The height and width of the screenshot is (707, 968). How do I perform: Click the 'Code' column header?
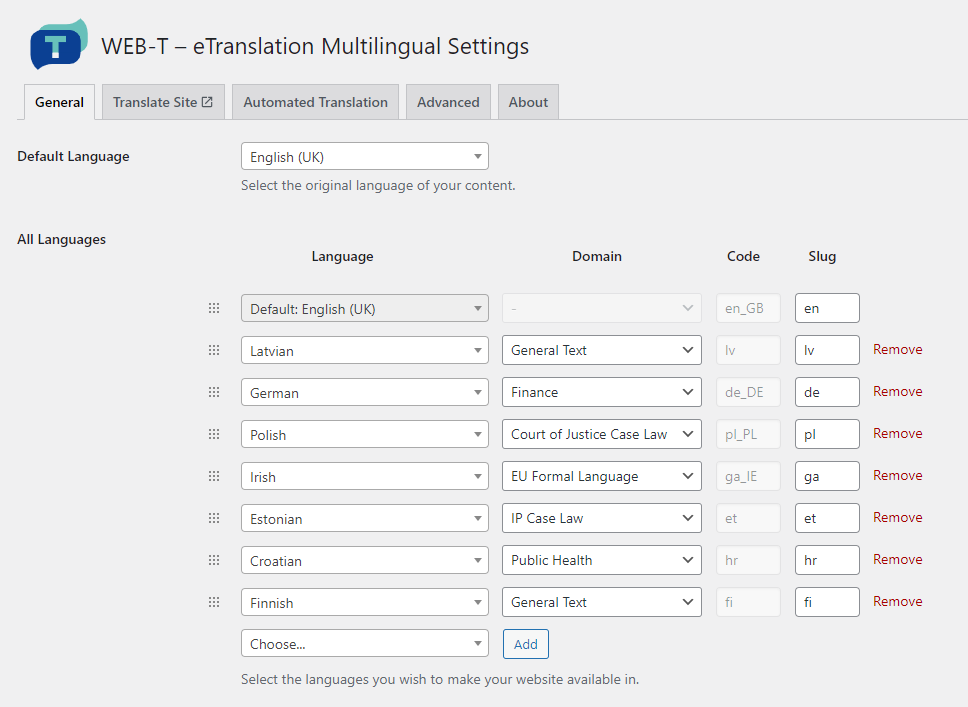(x=743, y=256)
